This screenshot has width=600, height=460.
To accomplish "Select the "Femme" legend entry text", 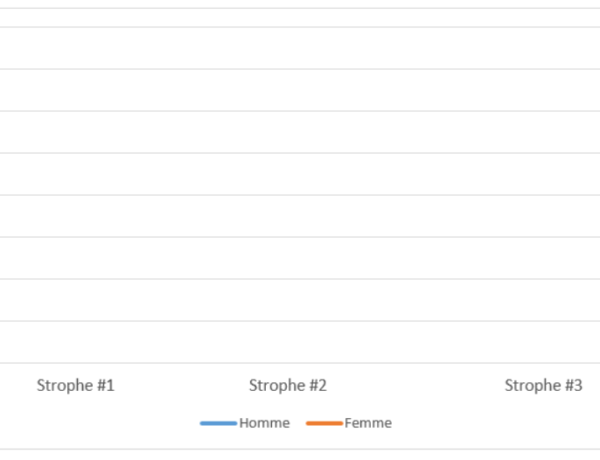I will tap(368, 423).
